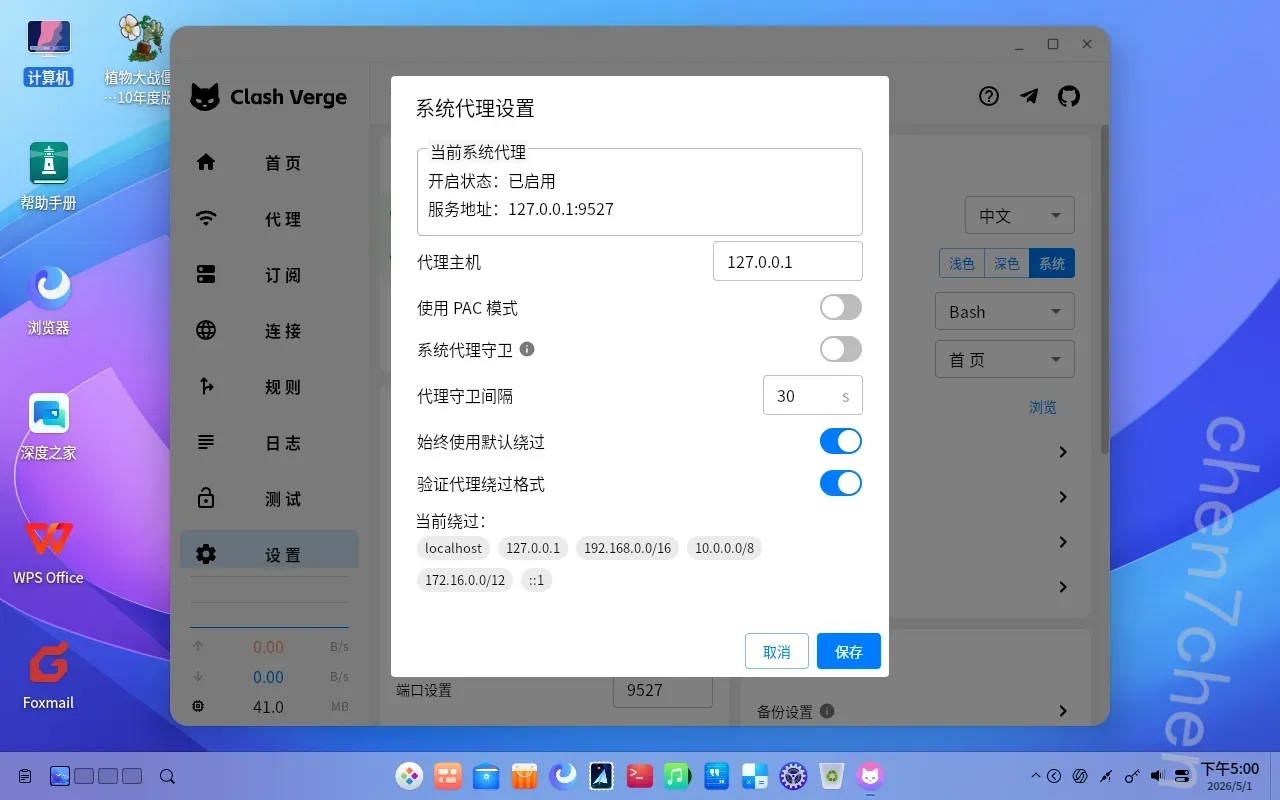This screenshot has width=1280, height=800.
Task: Open the 中文 language dropdown
Action: 1020,215
